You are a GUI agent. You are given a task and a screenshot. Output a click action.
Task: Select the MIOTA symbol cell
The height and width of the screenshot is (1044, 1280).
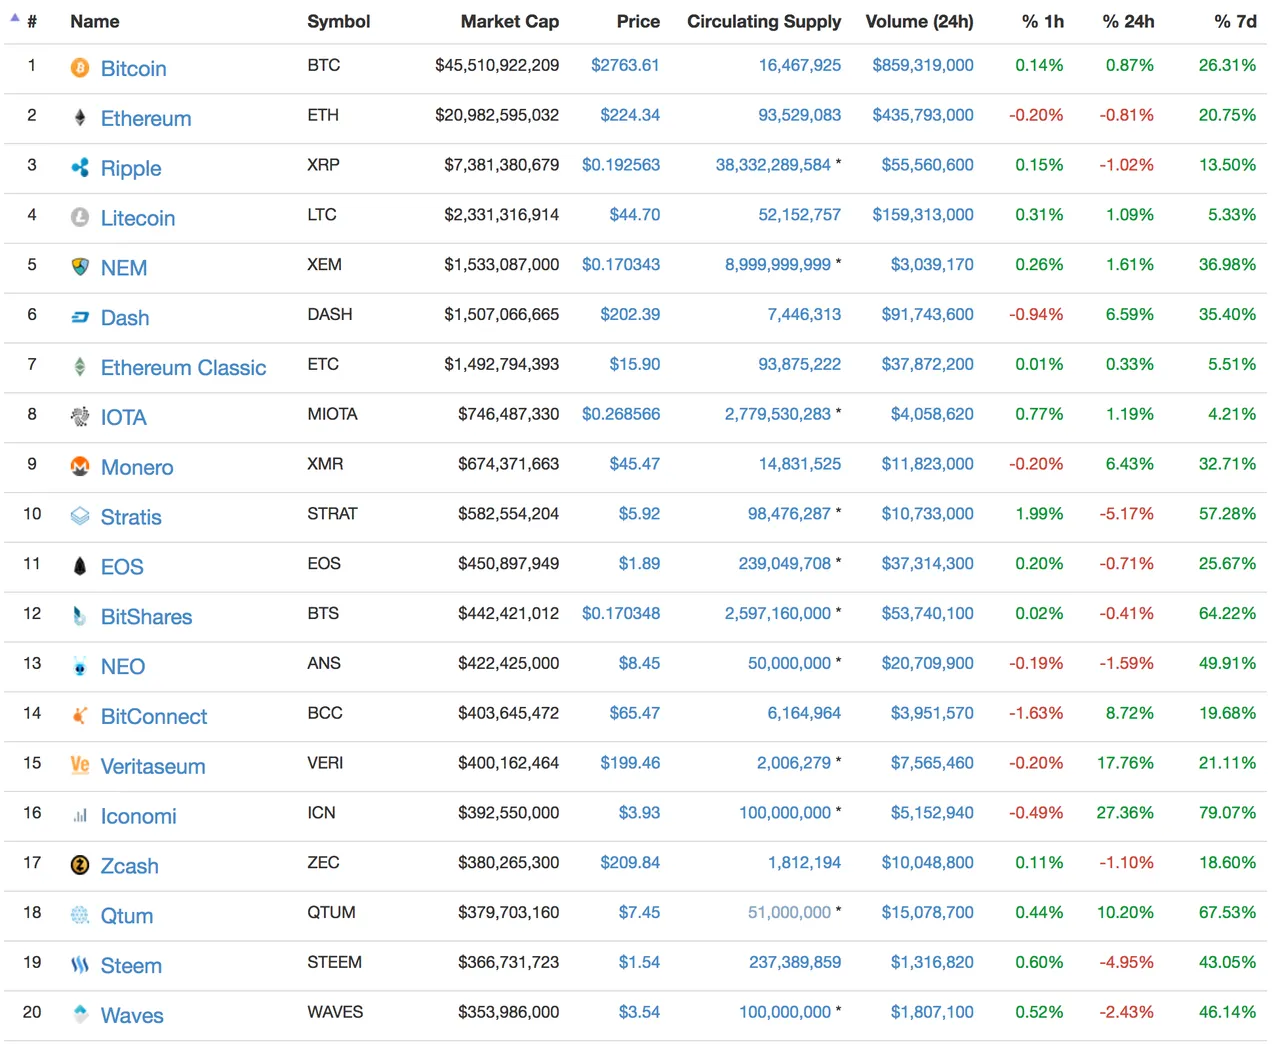point(332,414)
